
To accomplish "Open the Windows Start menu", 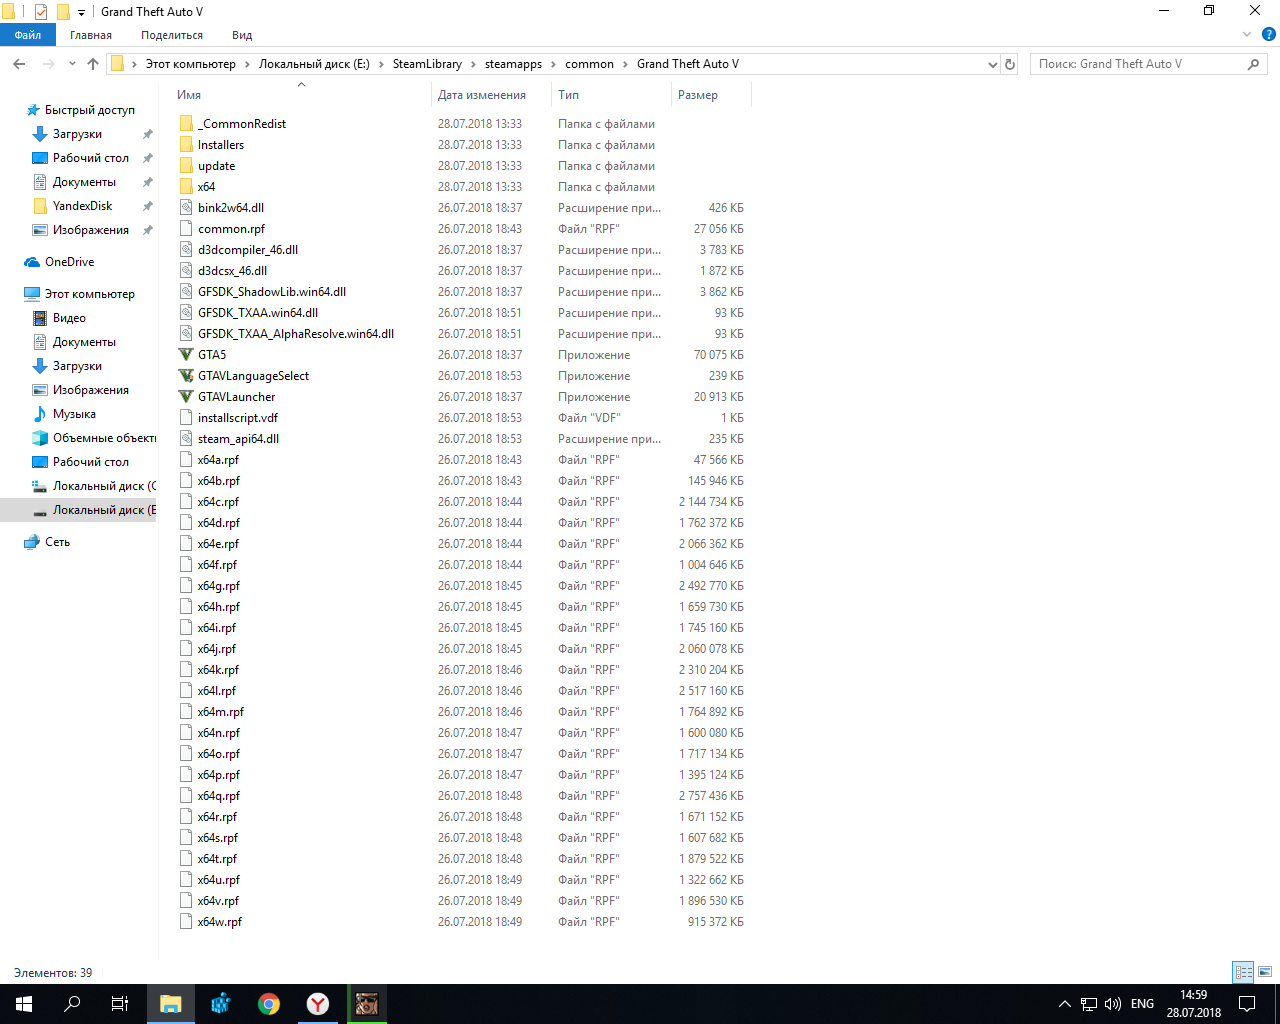I will tap(24, 1004).
